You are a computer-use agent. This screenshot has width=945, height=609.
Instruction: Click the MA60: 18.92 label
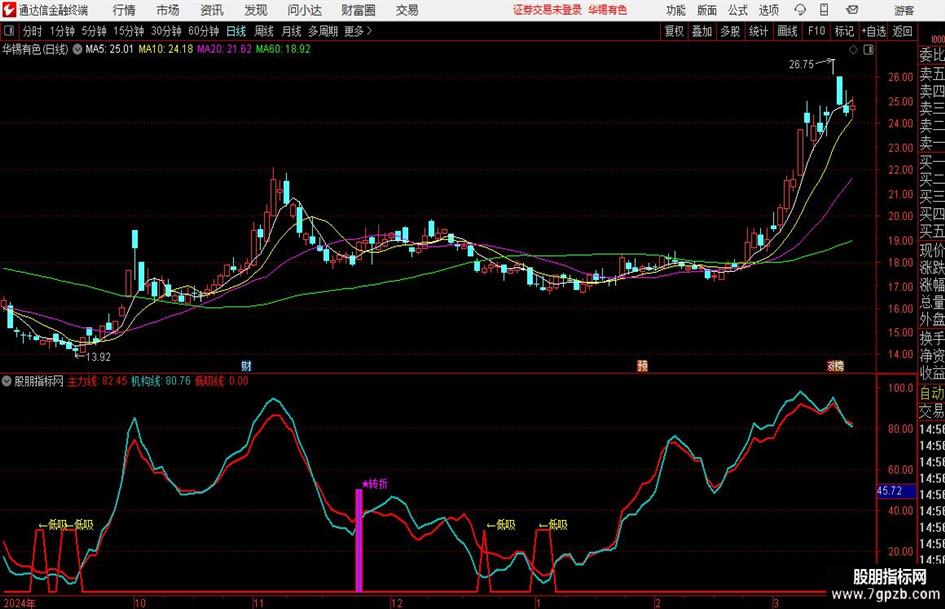pyautogui.click(x=283, y=49)
